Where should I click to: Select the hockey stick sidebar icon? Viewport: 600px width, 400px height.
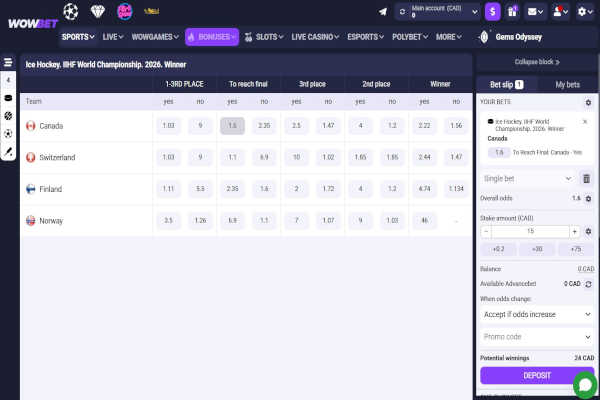coord(8,152)
